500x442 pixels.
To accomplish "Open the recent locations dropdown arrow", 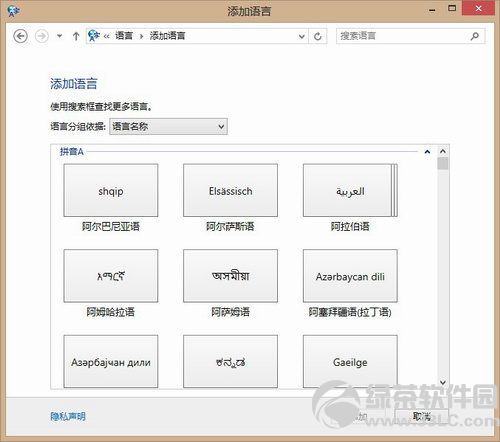I will (x=59, y=36).
